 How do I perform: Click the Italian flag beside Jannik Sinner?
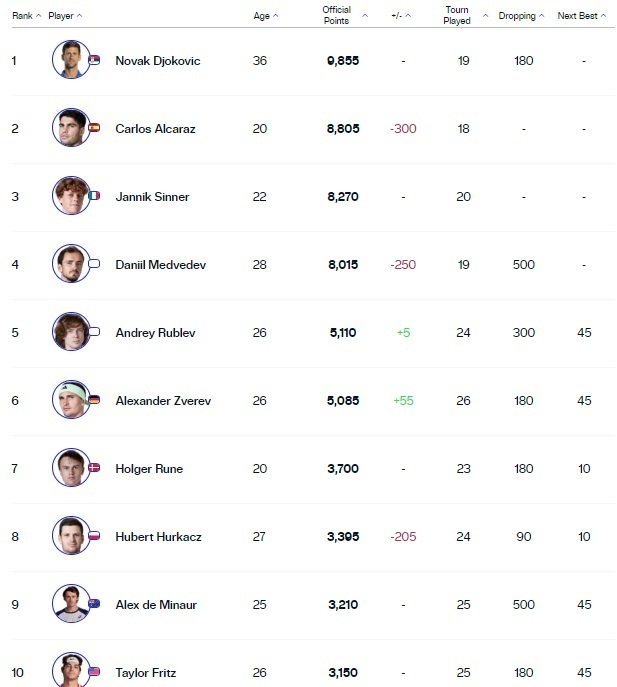pos(94,196)
